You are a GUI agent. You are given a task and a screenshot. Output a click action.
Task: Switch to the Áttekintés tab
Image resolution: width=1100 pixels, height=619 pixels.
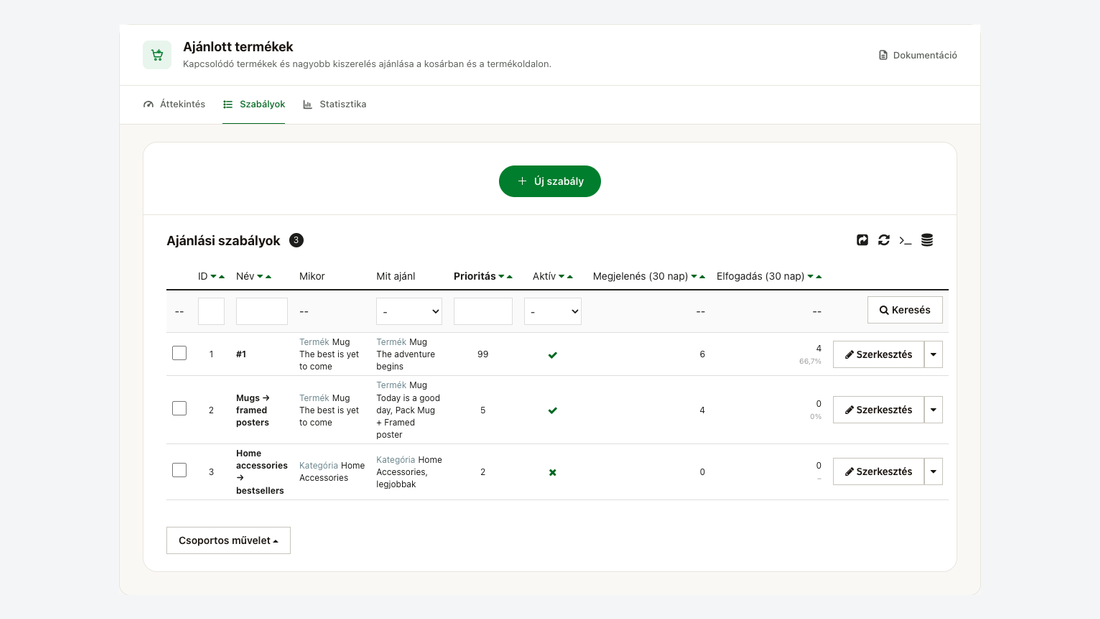pyautogui.click(x=175, y=104)
